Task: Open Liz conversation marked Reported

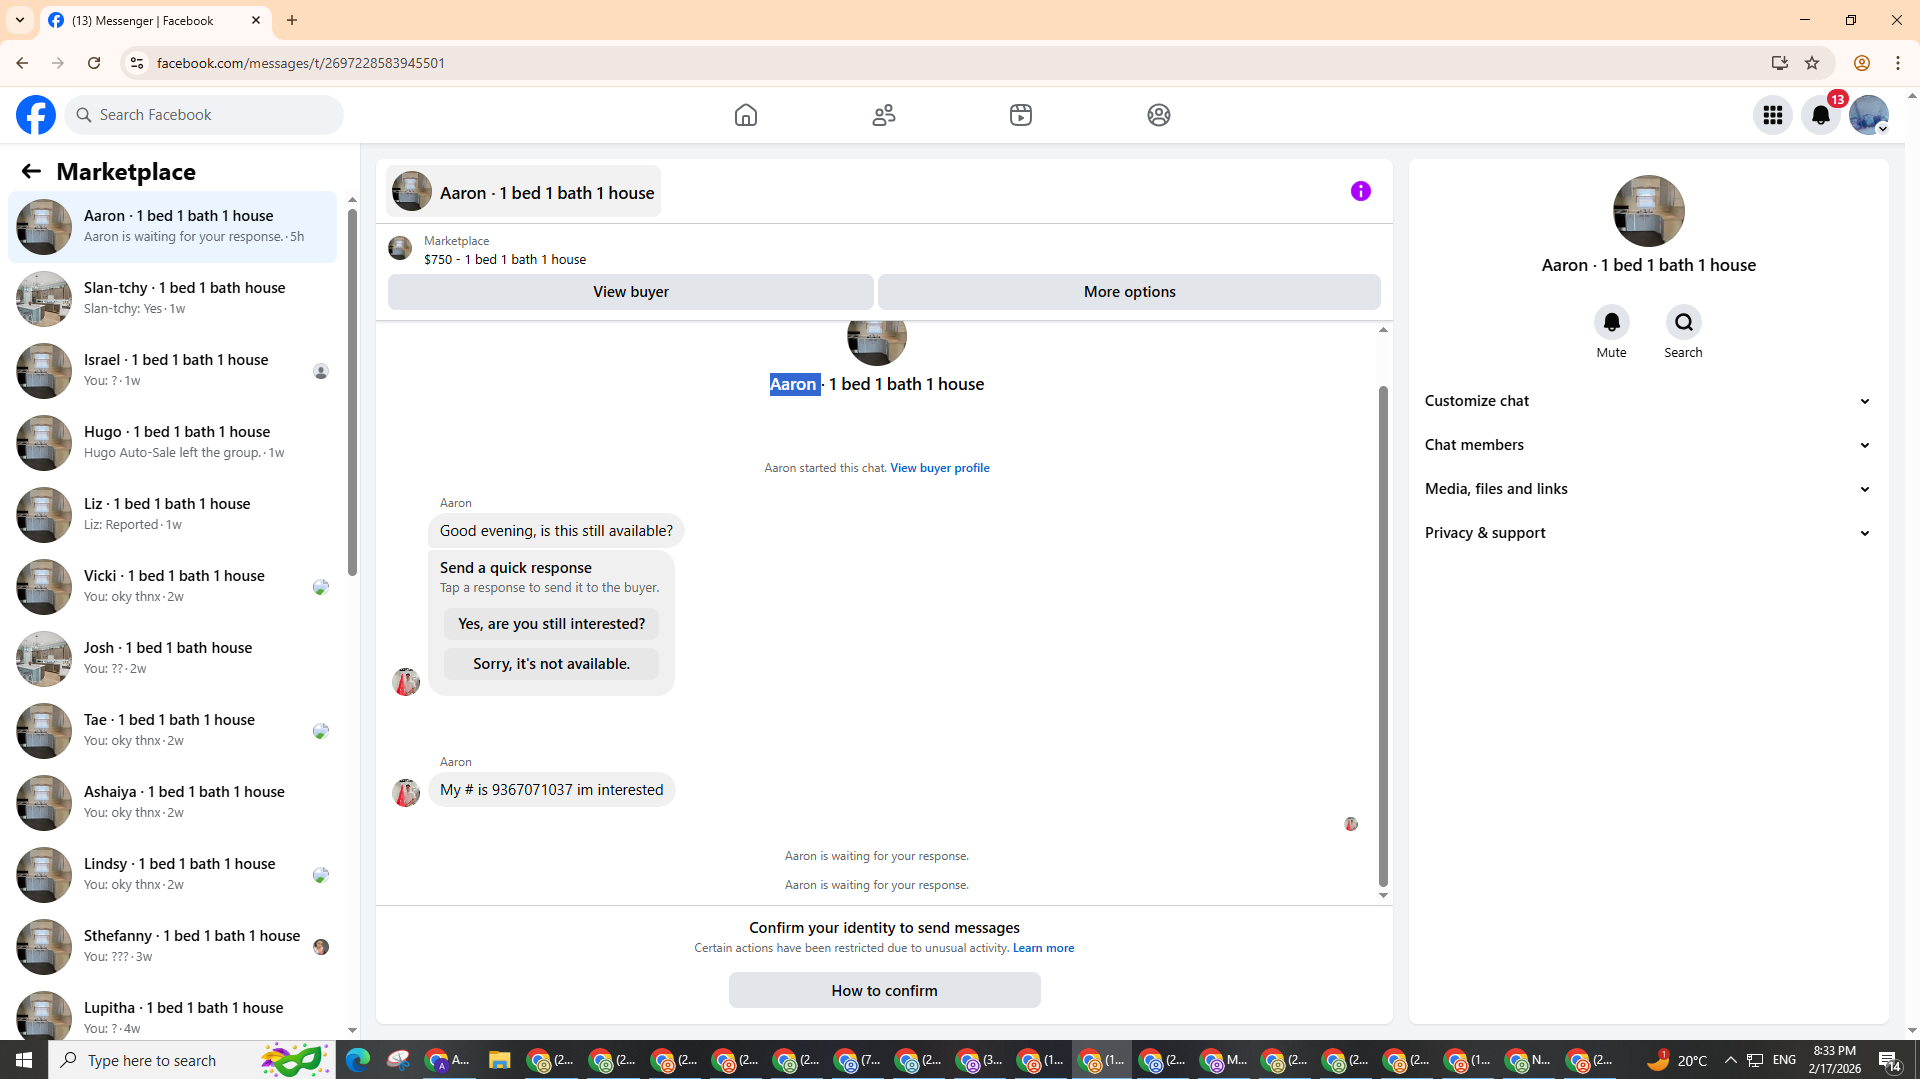Action: [x=172, y=514]
